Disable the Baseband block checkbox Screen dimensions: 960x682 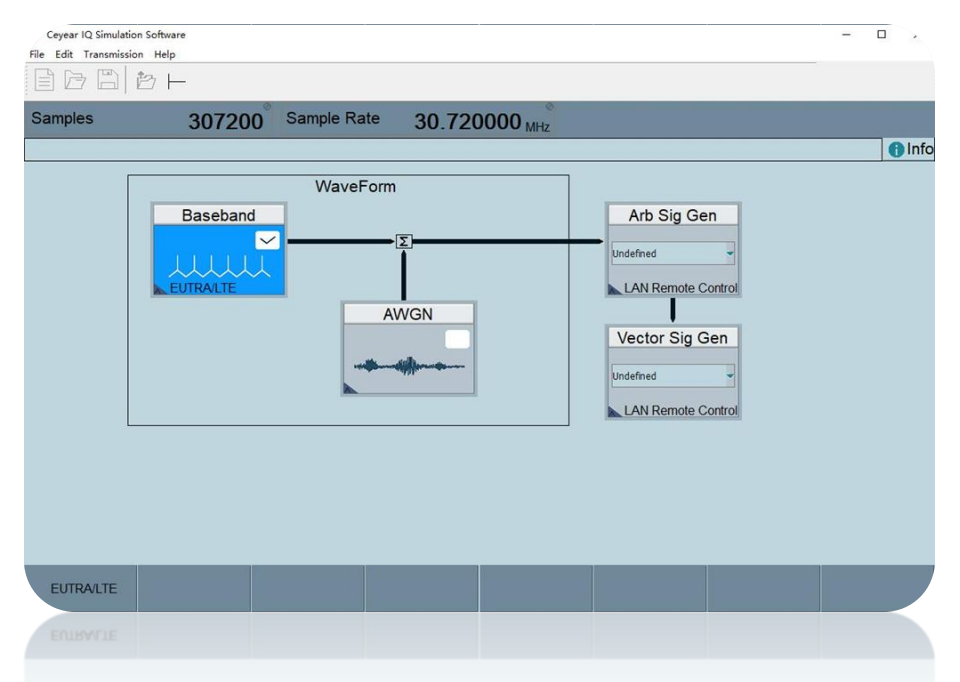[268, 240]
